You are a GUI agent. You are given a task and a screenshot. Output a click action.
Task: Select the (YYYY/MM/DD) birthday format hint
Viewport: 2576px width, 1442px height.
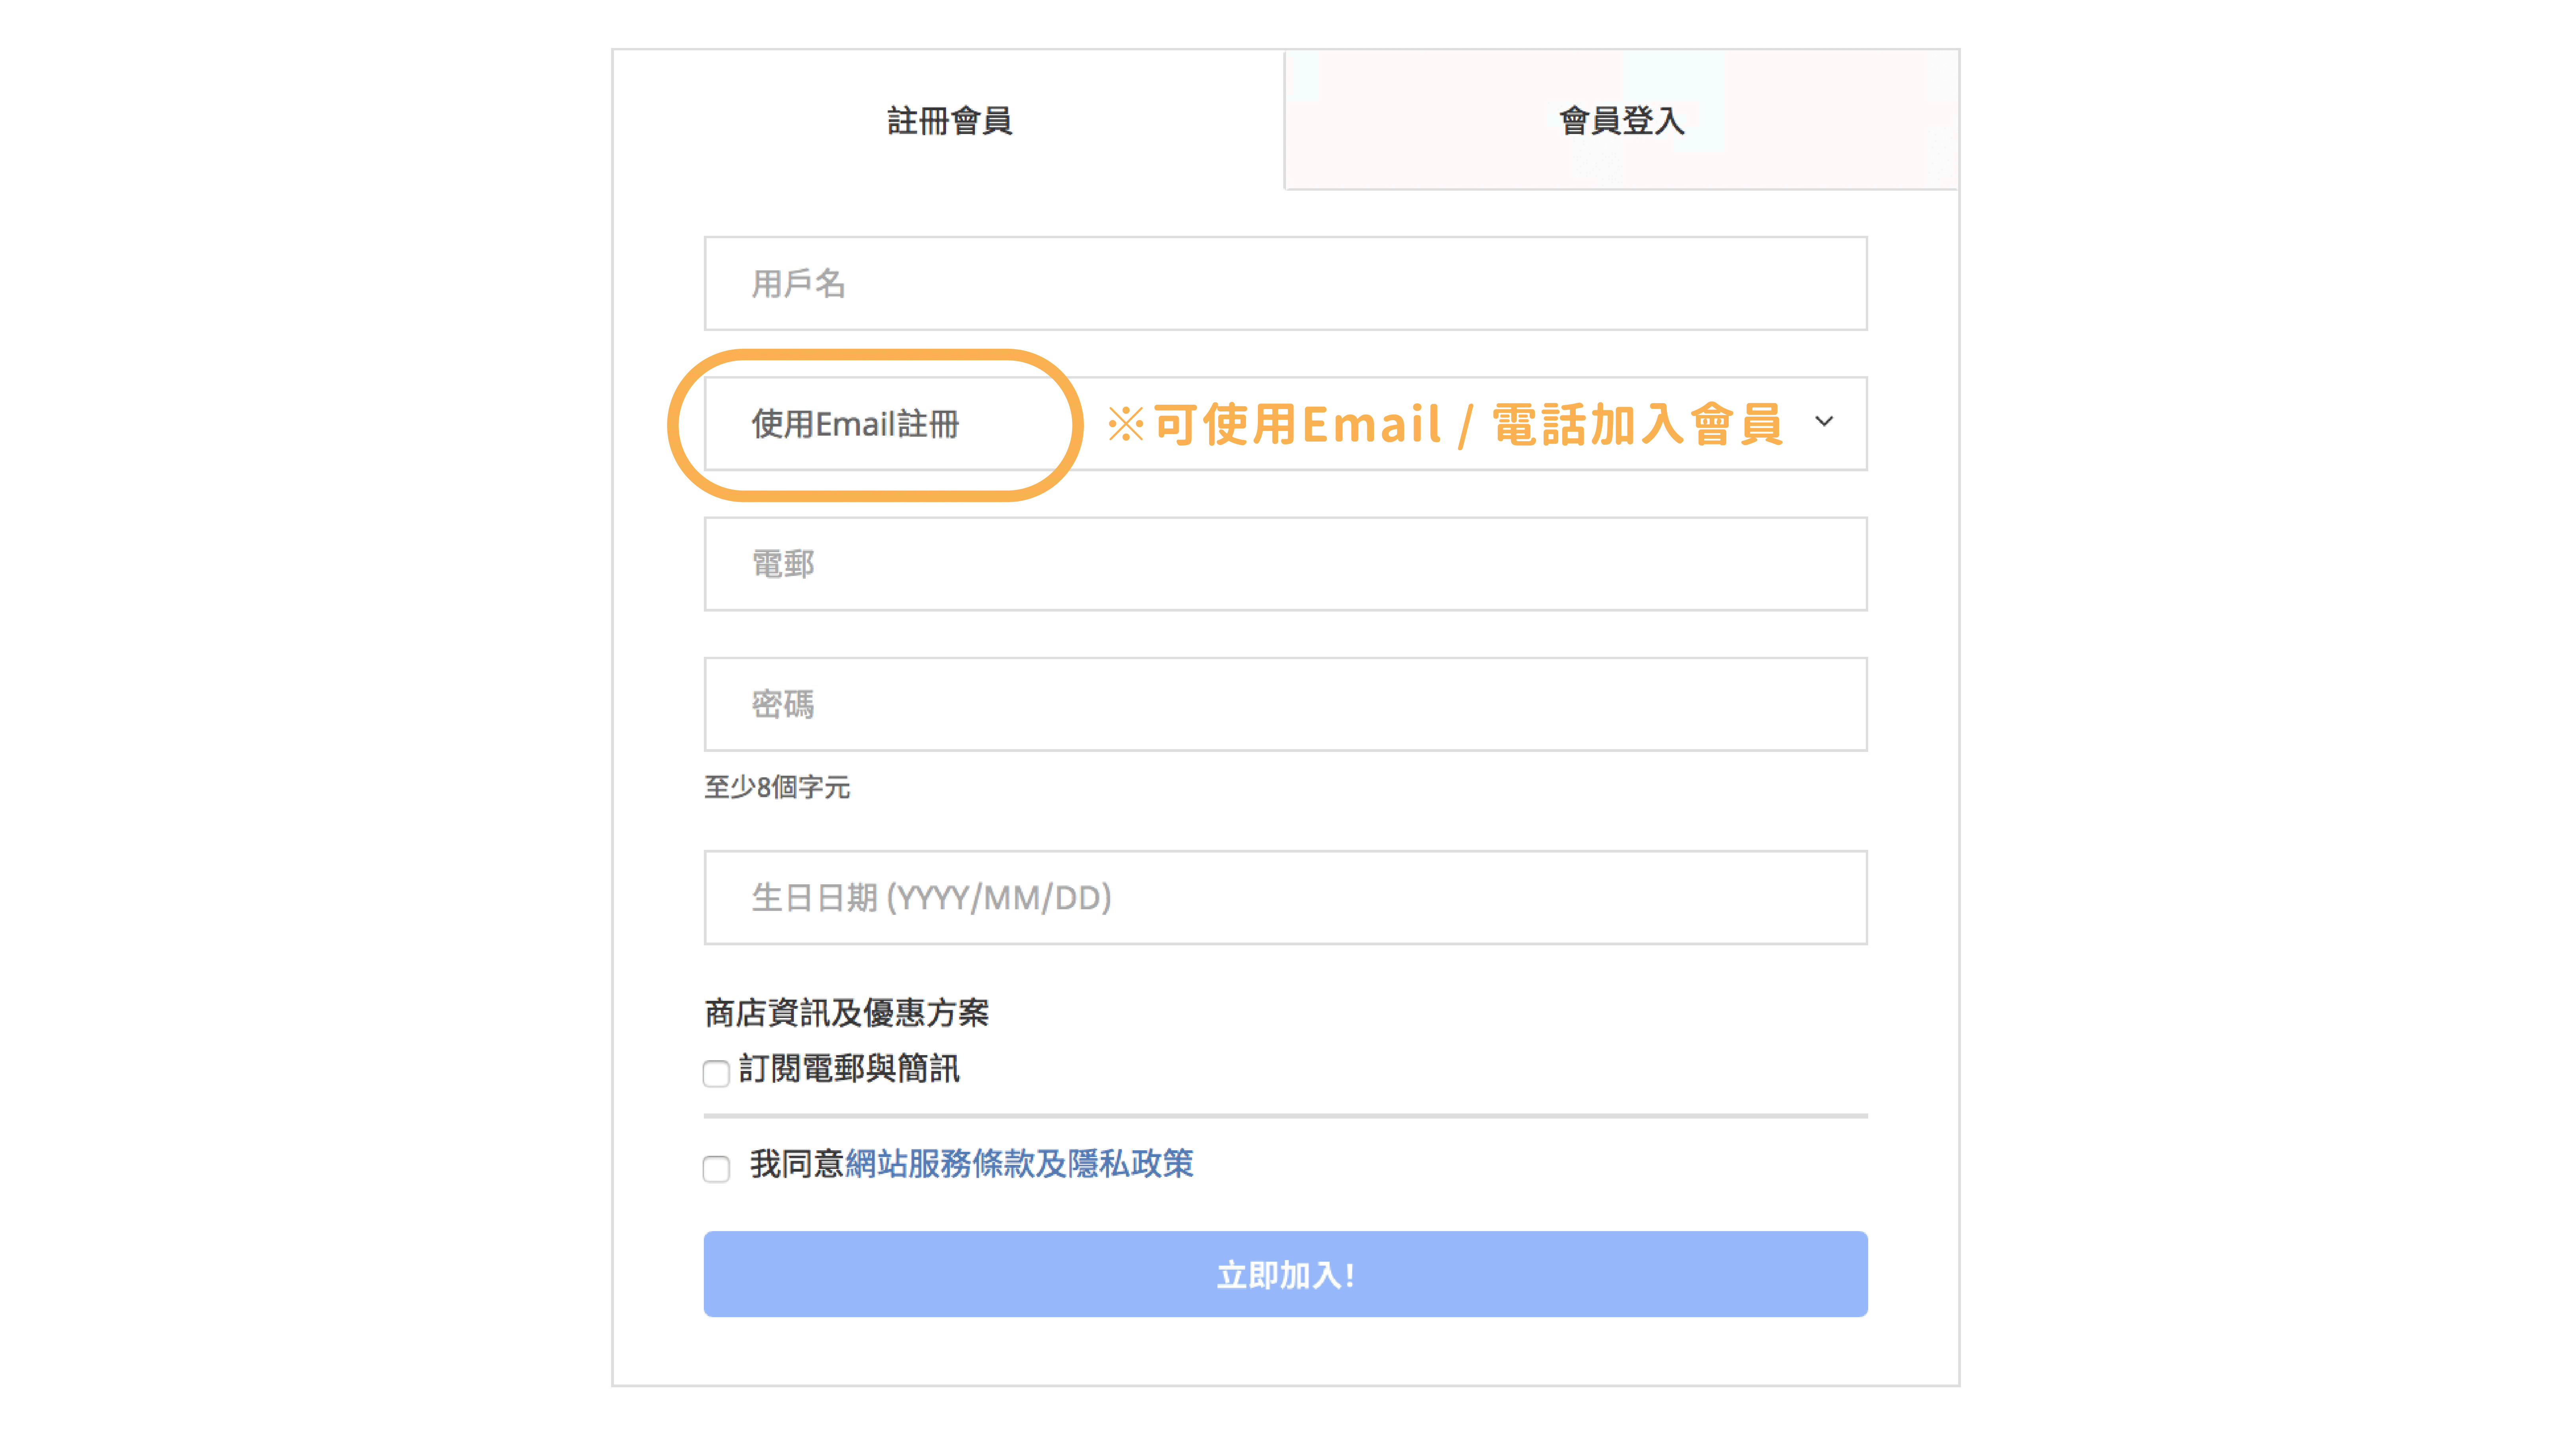point(998,898)
